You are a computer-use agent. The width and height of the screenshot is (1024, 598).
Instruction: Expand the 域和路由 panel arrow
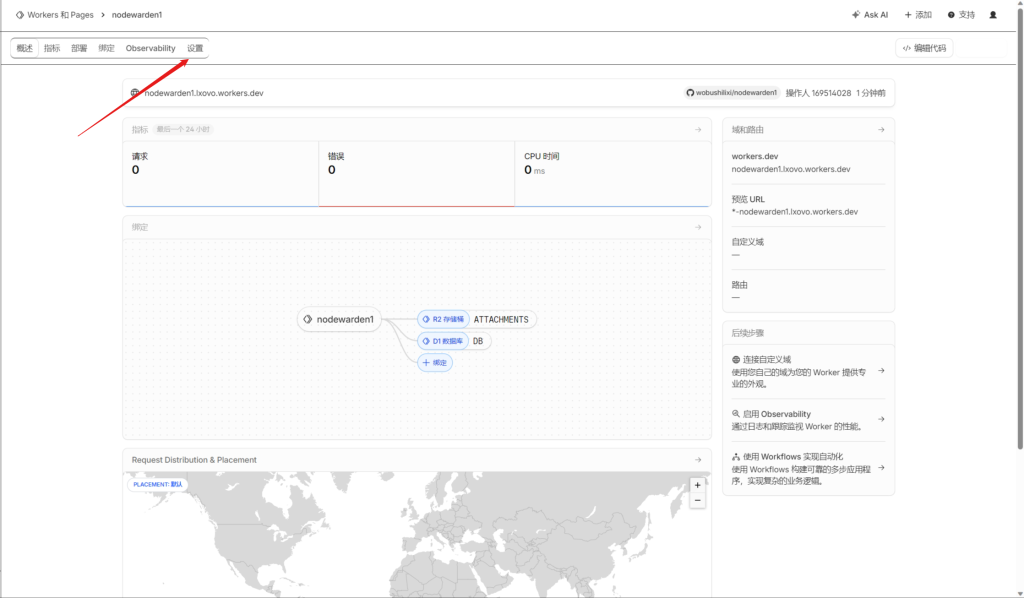[881, 129]
